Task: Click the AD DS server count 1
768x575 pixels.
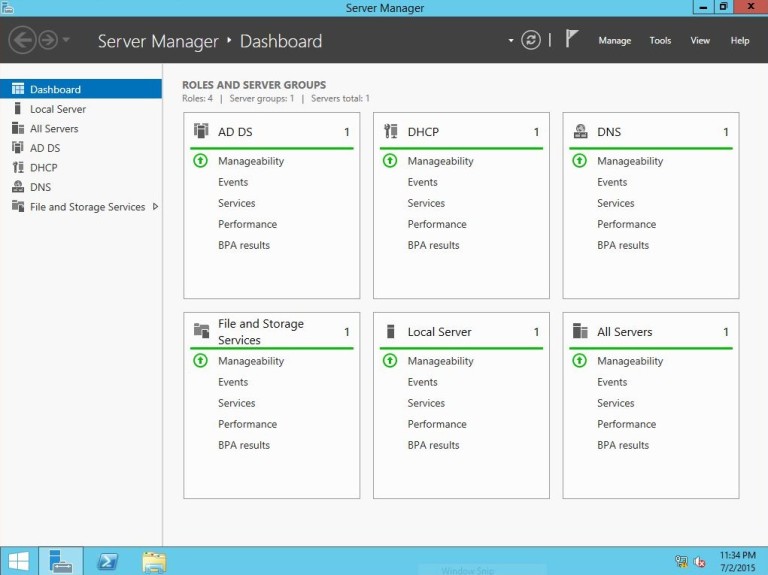Action: (x=347, y=132)
